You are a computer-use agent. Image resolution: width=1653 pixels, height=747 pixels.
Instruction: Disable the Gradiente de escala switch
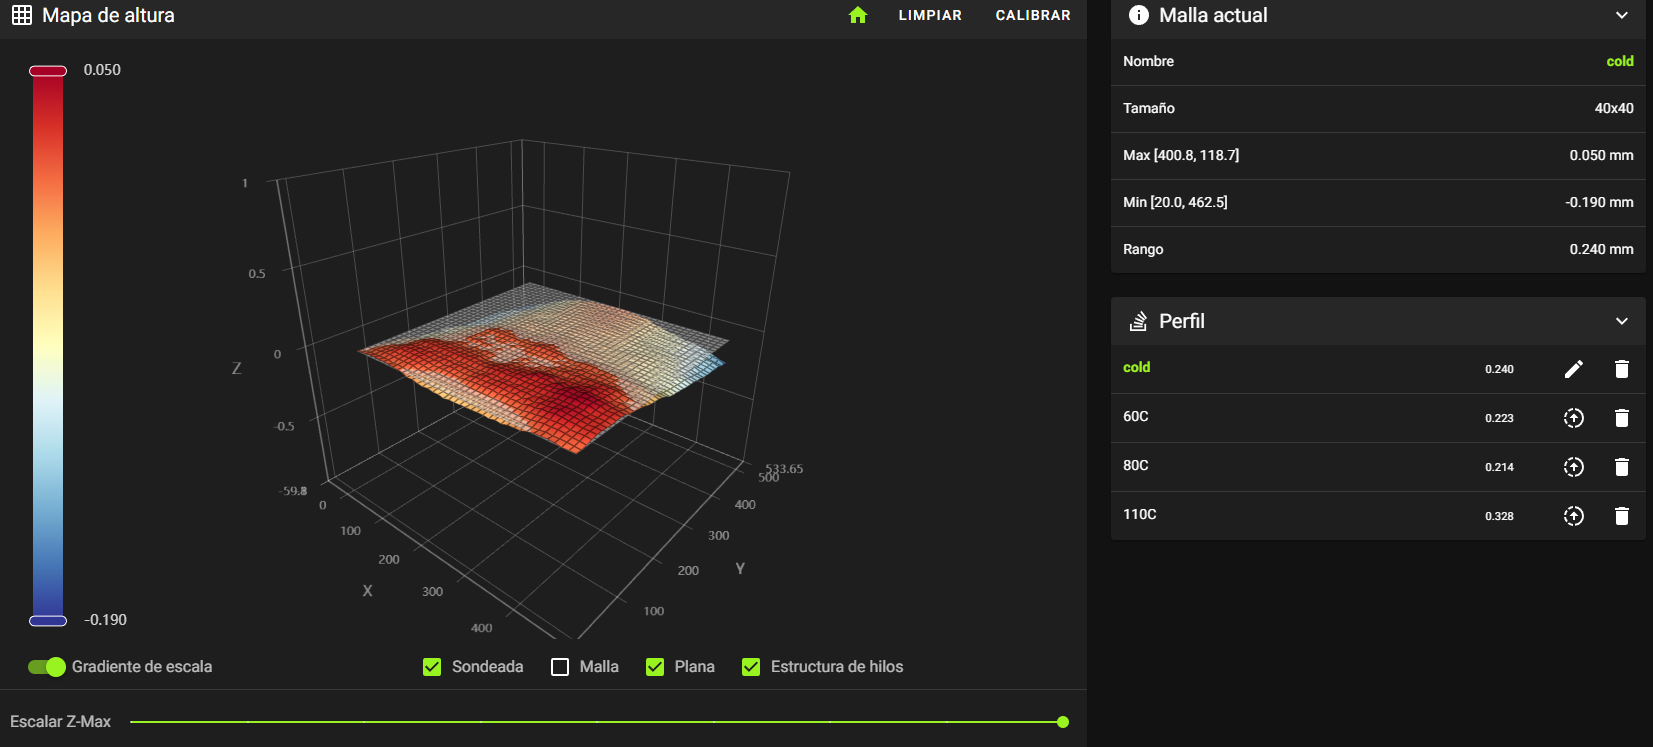(46, 667)
